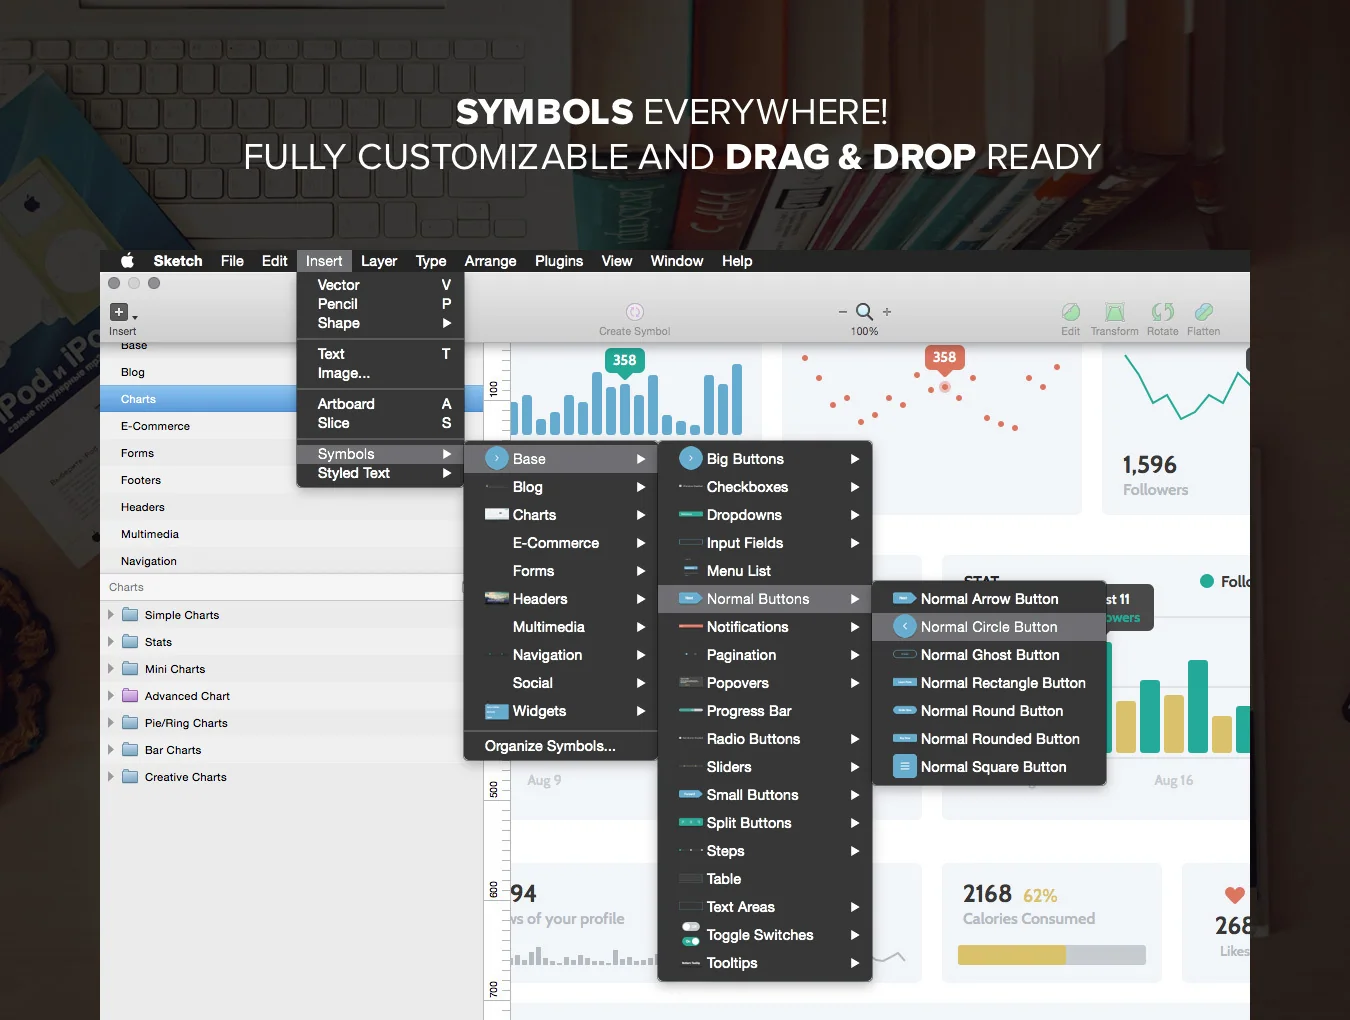
Task: Choose Artboard from the Insert menu
Action: 381,404
